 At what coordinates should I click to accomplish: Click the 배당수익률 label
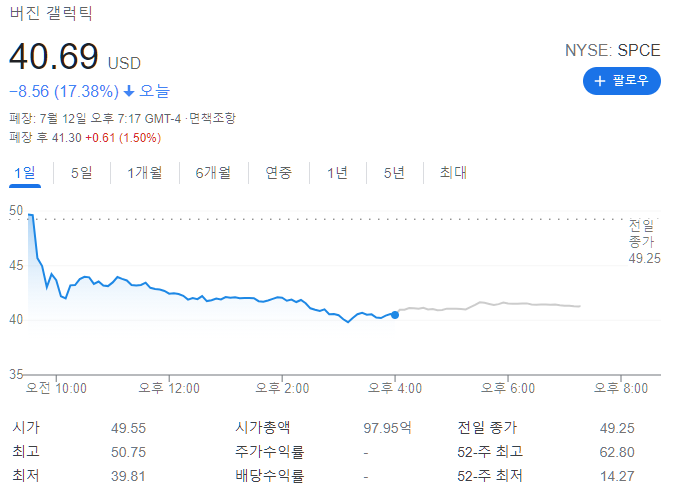click(270, 476)
